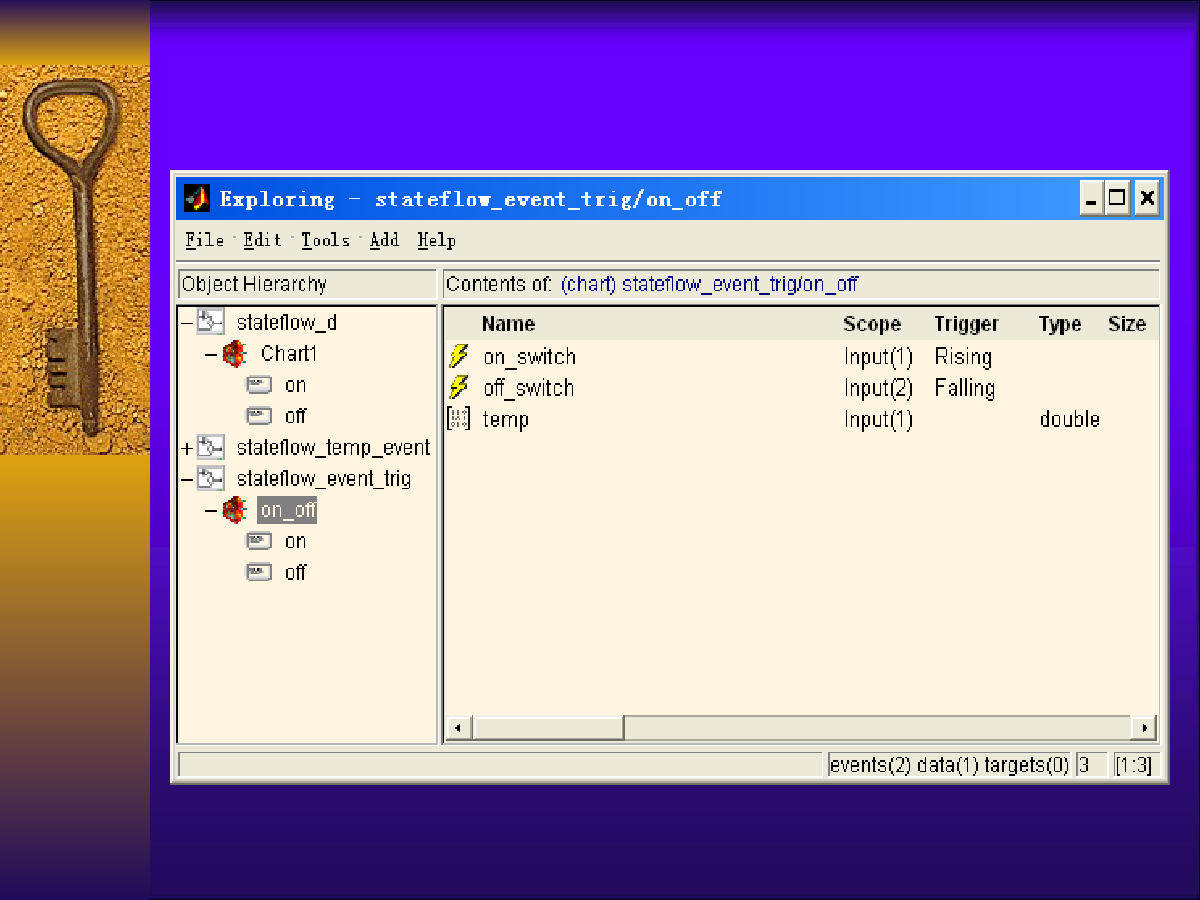Click the Chart1 chart icon in hierarchy
Screen dimensions: 1200x900
(235, 353)
